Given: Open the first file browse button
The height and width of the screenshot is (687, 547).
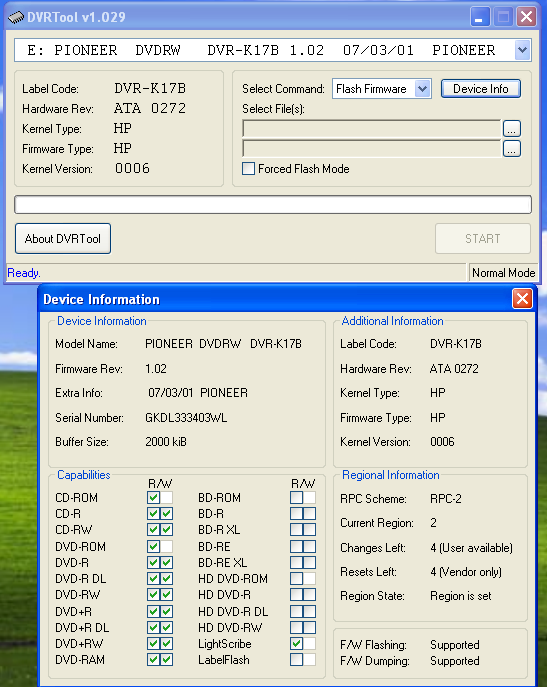Looking at the screenshot, I should pos(511,129).
